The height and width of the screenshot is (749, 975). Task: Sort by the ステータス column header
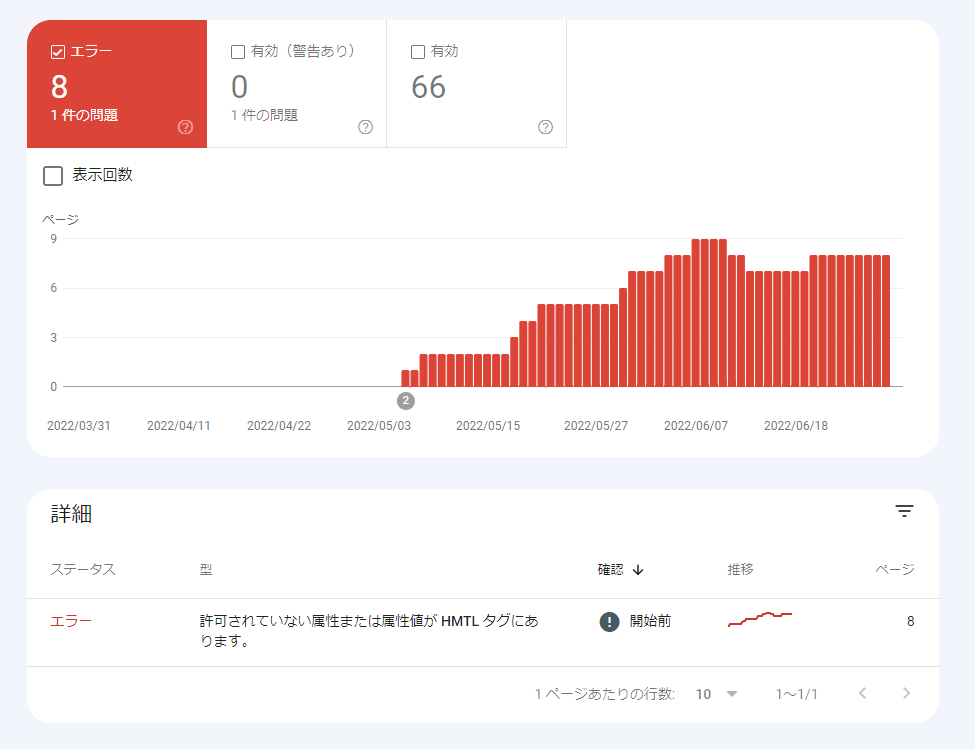[83, 570]
